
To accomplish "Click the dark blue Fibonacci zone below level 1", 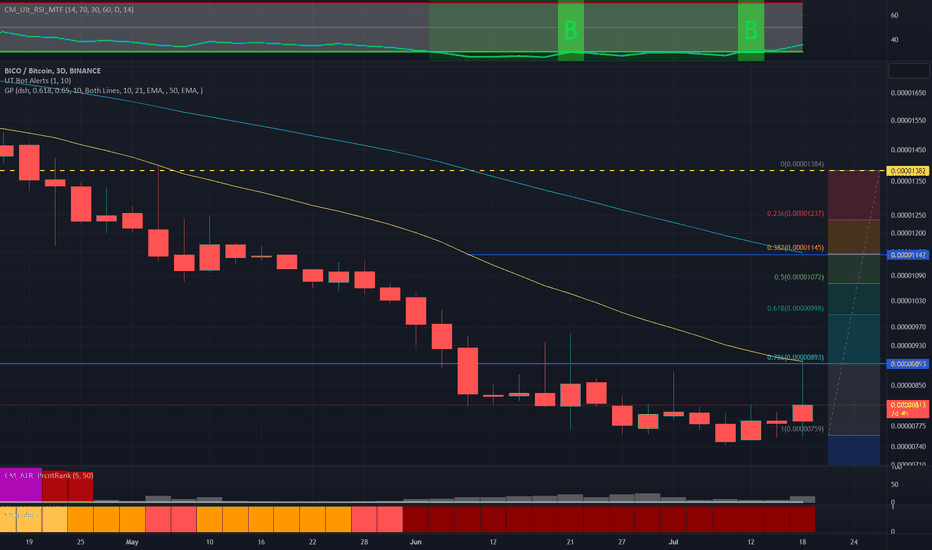I will point(854,450).
